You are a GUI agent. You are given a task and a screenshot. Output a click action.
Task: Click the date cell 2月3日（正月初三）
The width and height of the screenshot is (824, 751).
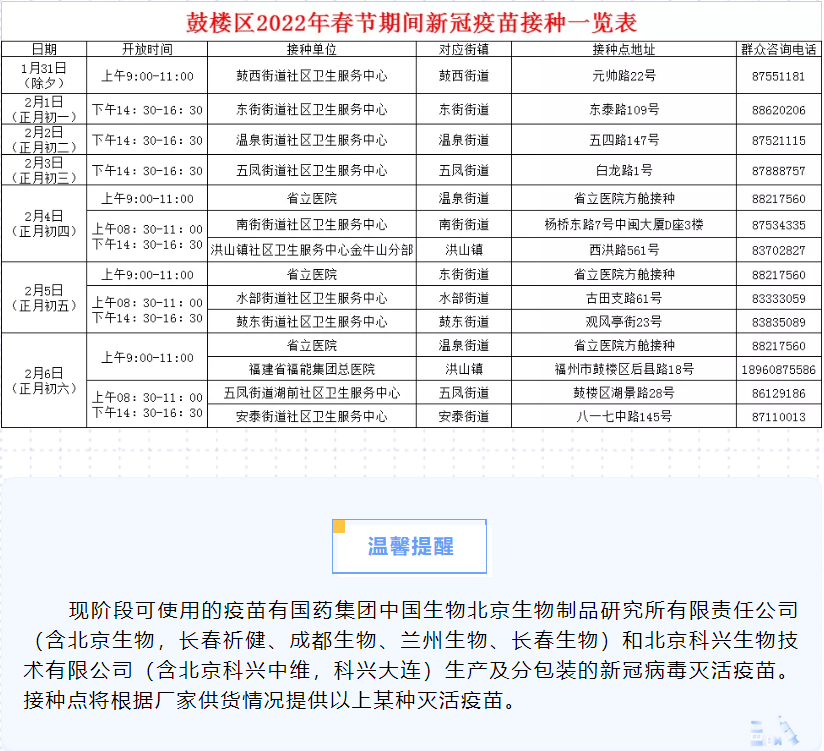pyautogui.click(x=44, y=170)
